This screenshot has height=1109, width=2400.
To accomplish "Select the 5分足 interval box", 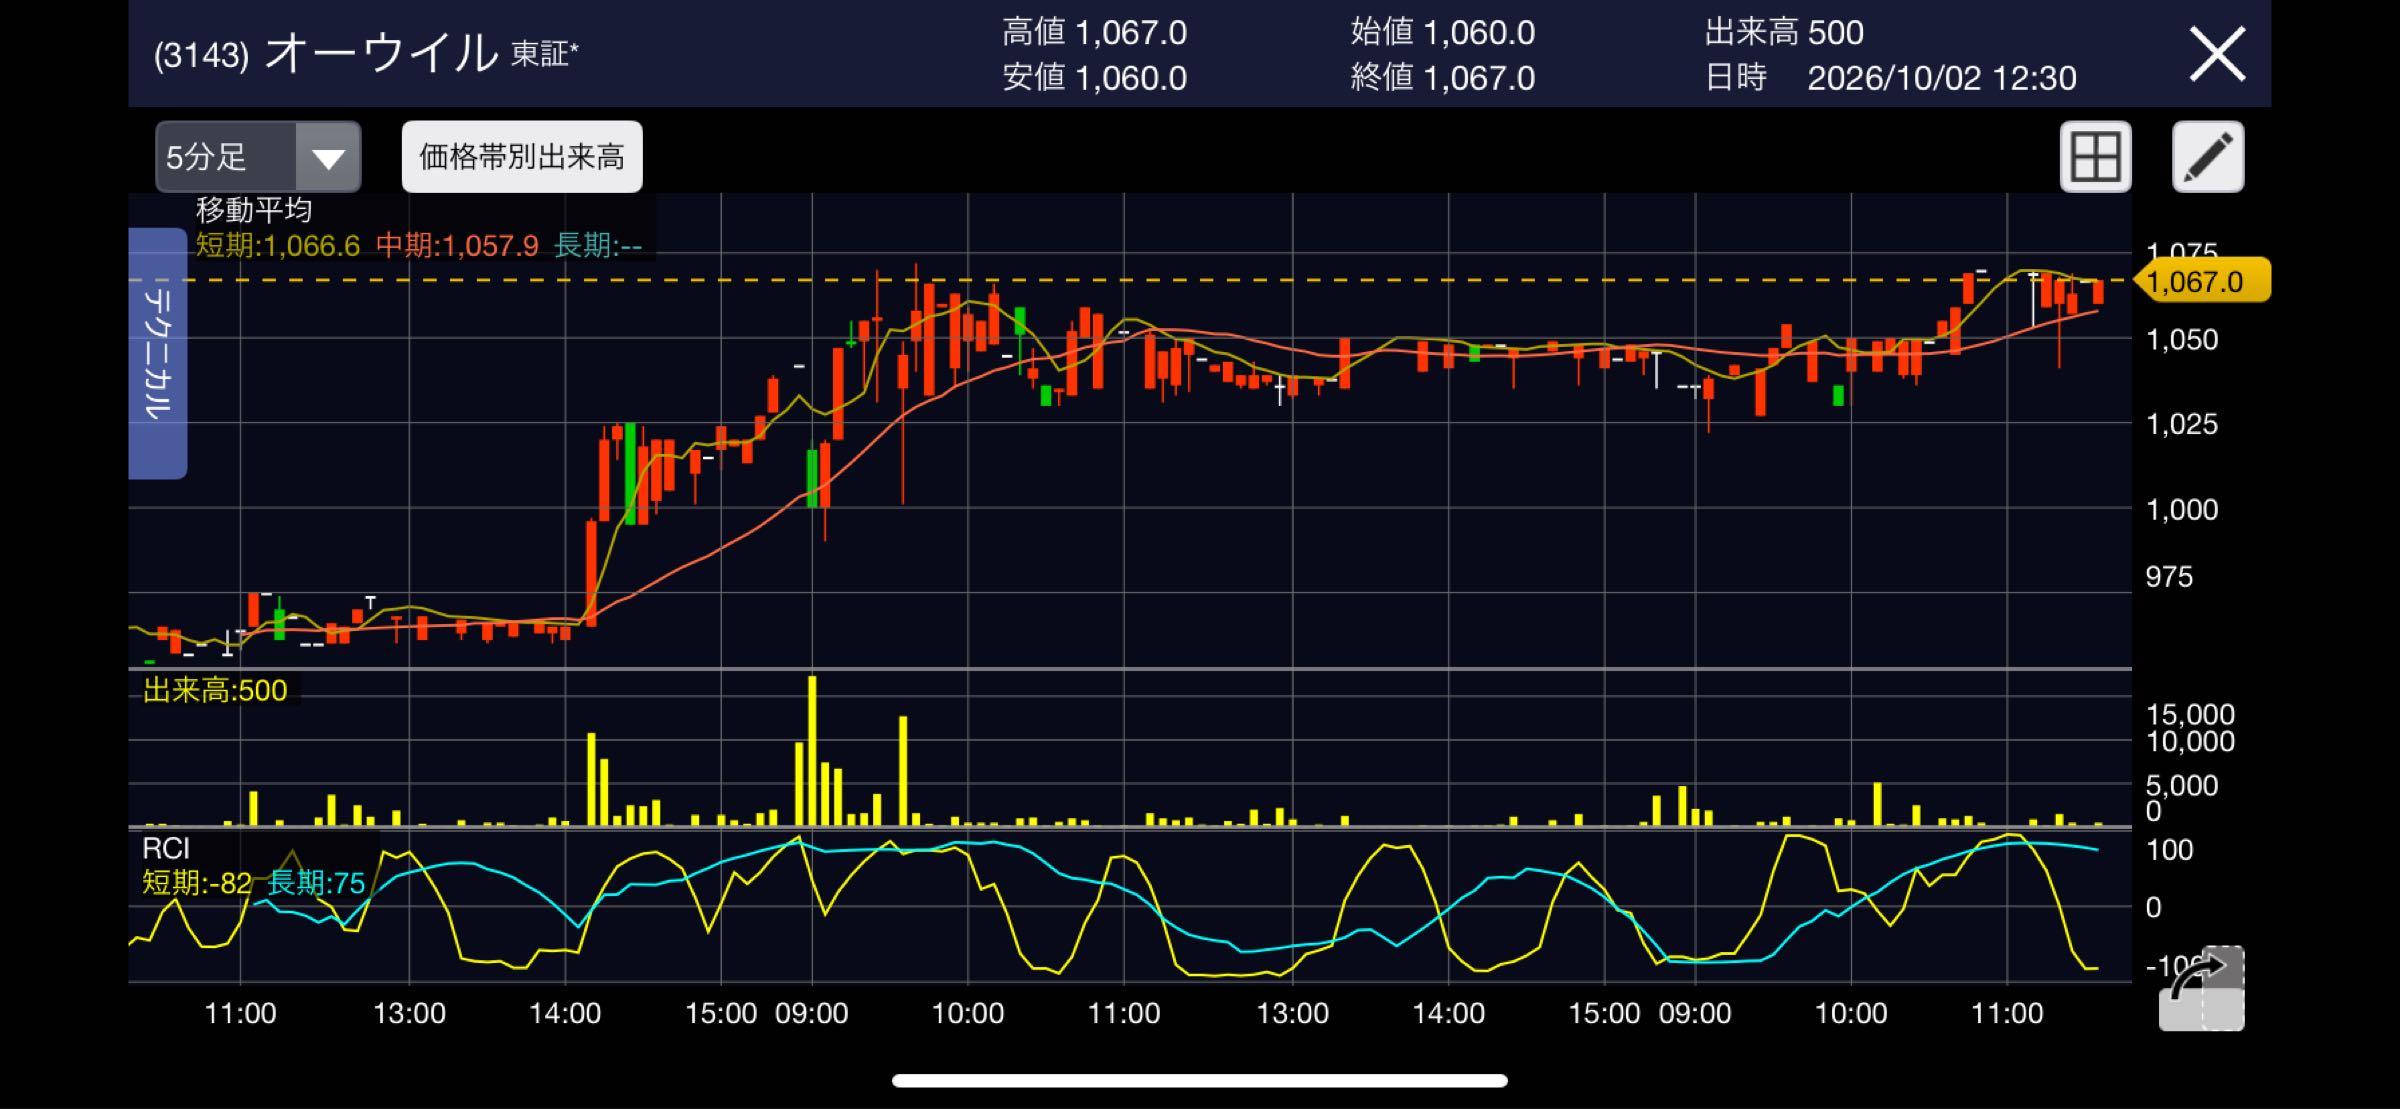I will pos(258,157).
